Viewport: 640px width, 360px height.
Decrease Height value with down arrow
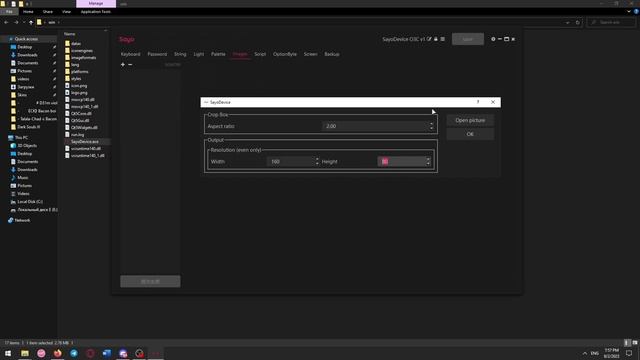[x=428, y=164]
